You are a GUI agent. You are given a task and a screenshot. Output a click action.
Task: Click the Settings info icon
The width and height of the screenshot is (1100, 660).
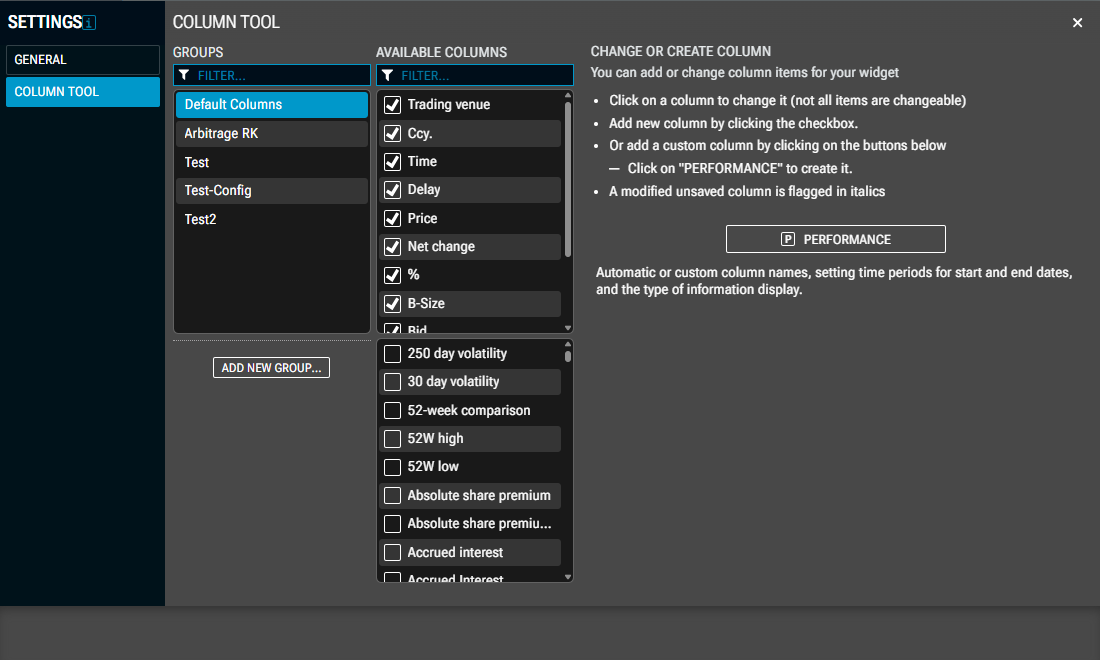[x=89, y=23]
